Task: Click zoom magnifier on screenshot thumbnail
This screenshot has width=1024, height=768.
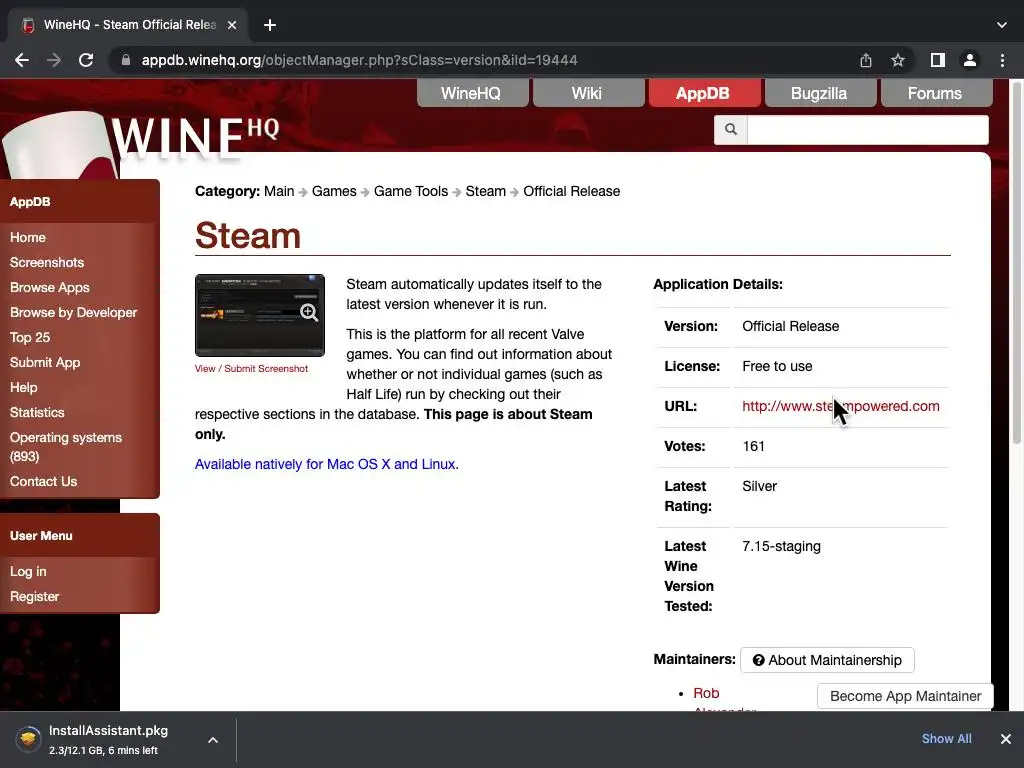Action: (309, 312)
